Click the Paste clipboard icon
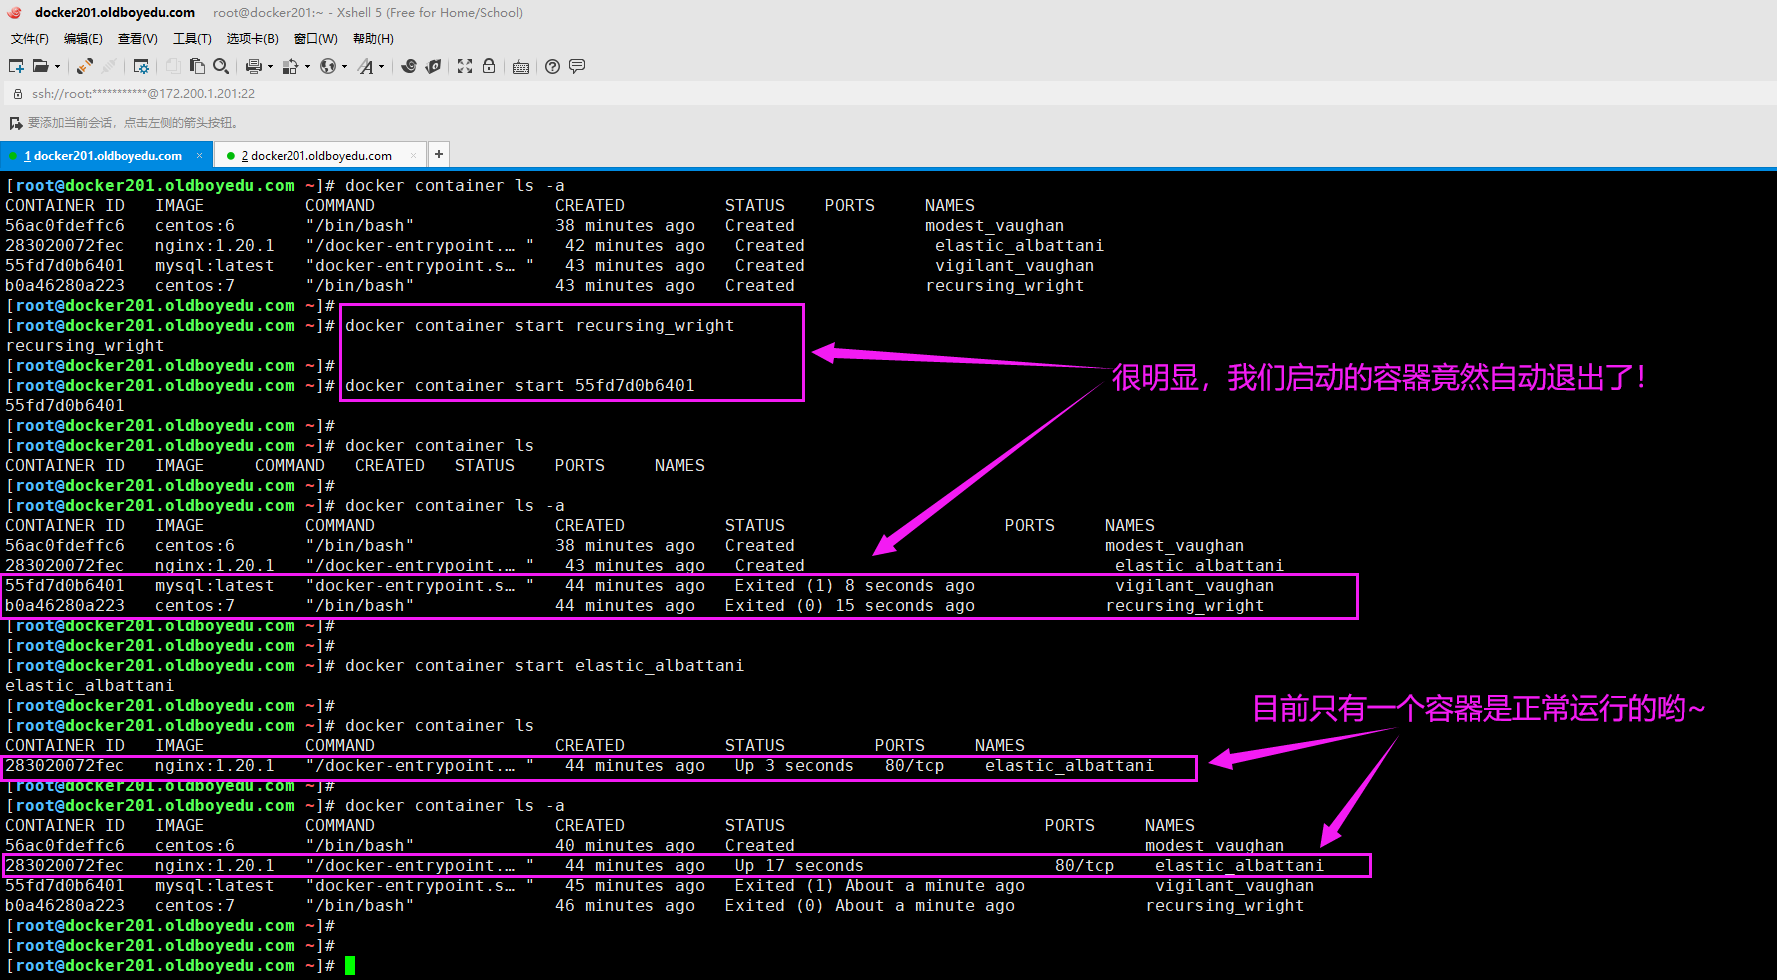 pyautogui.click(x=197, y=66)
